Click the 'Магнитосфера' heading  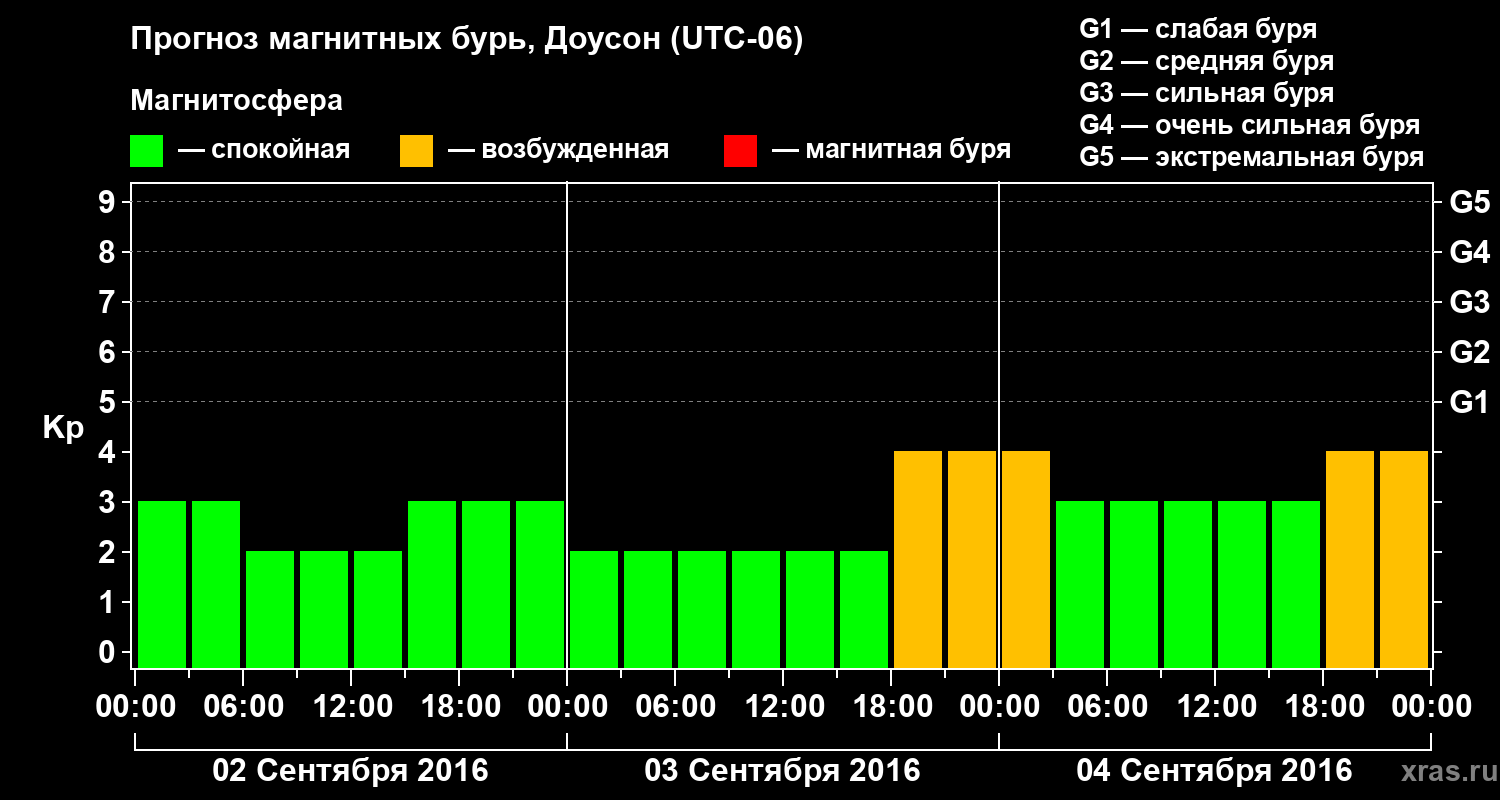coord(236,101)
